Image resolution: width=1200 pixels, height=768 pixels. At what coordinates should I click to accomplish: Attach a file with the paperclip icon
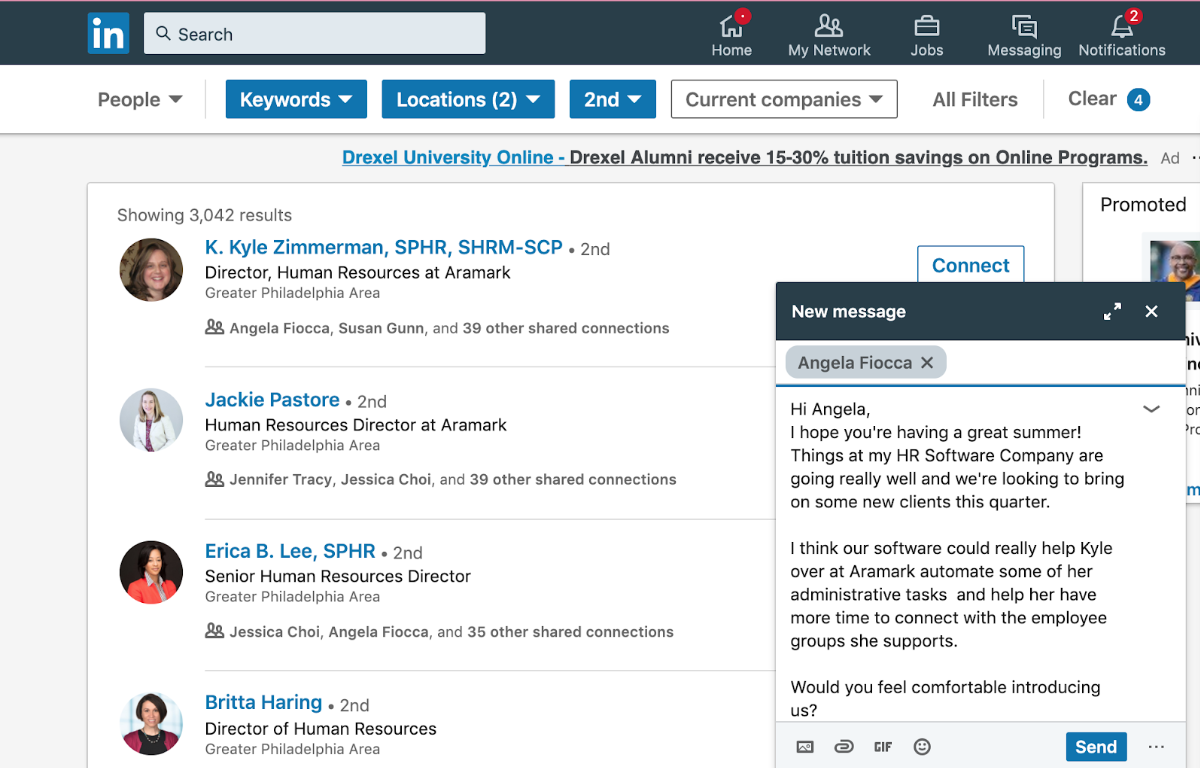[x=844, y=747]
